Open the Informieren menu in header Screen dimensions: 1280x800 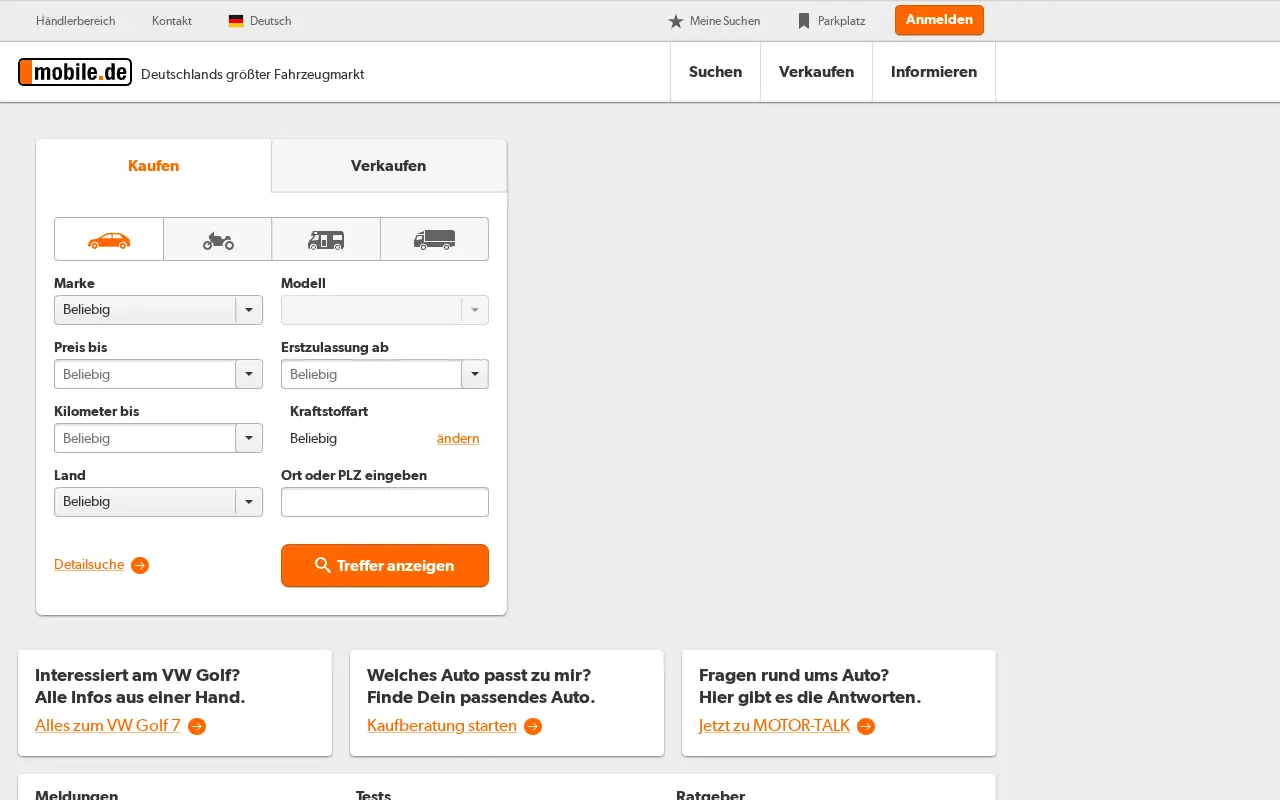click(x=934, y=72)
